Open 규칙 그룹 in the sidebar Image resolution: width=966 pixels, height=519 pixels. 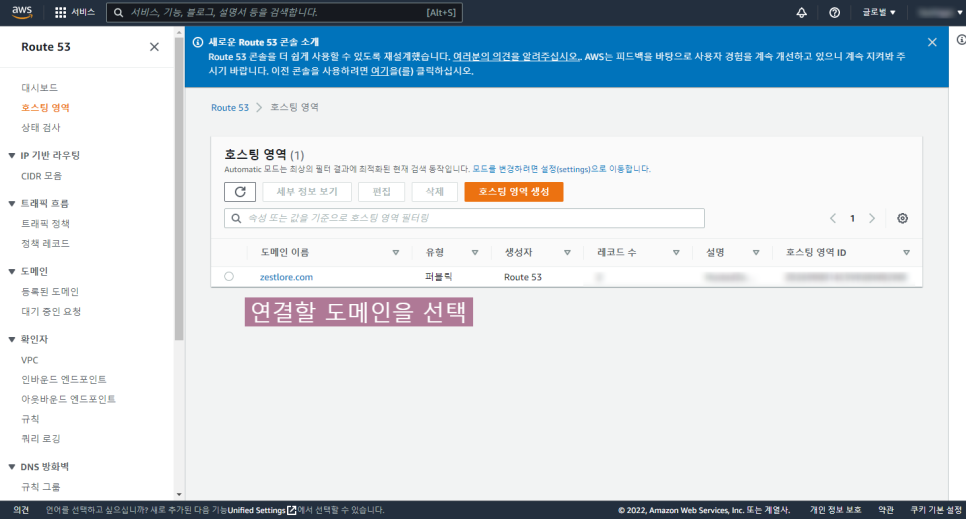point(41,487)
